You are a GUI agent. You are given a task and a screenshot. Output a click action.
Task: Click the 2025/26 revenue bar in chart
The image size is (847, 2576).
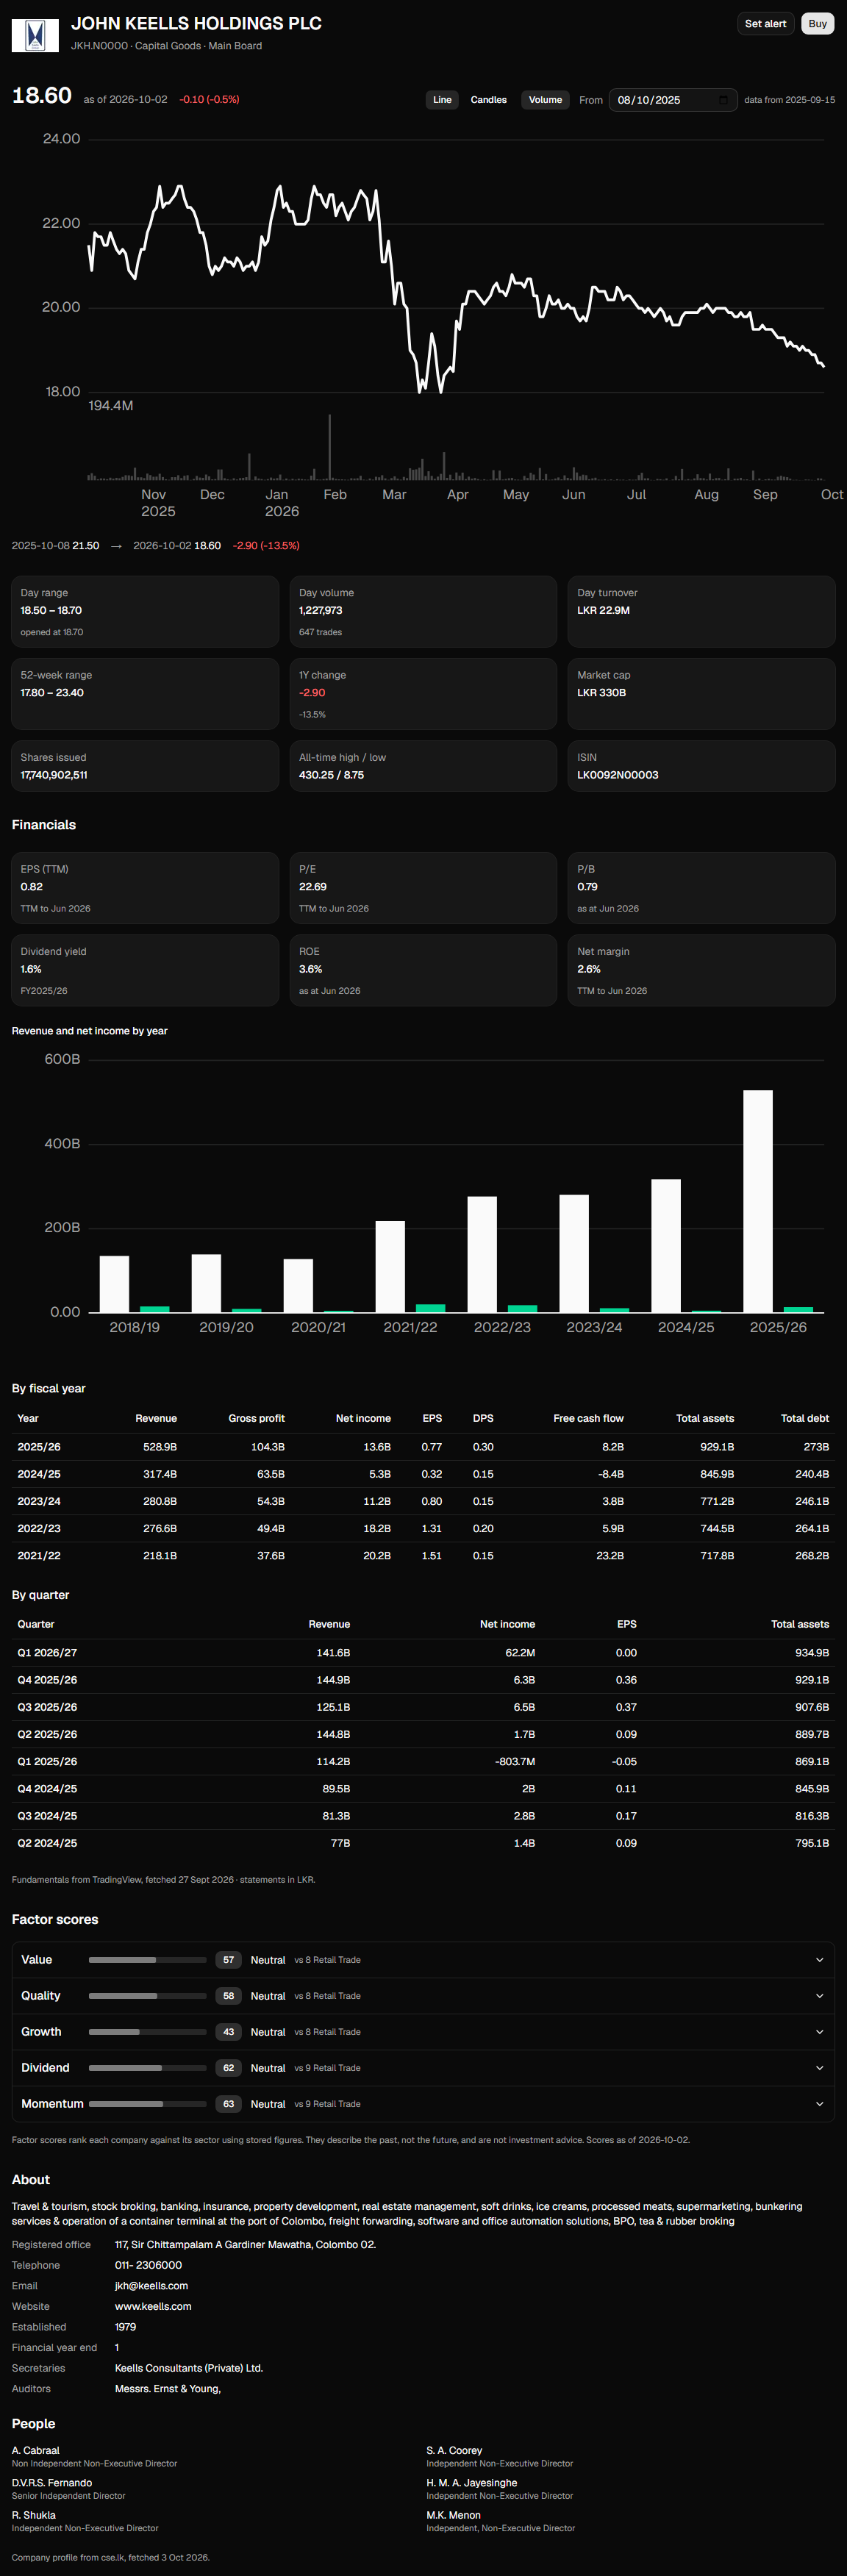pyautogui.click(x=758, y=1201)
